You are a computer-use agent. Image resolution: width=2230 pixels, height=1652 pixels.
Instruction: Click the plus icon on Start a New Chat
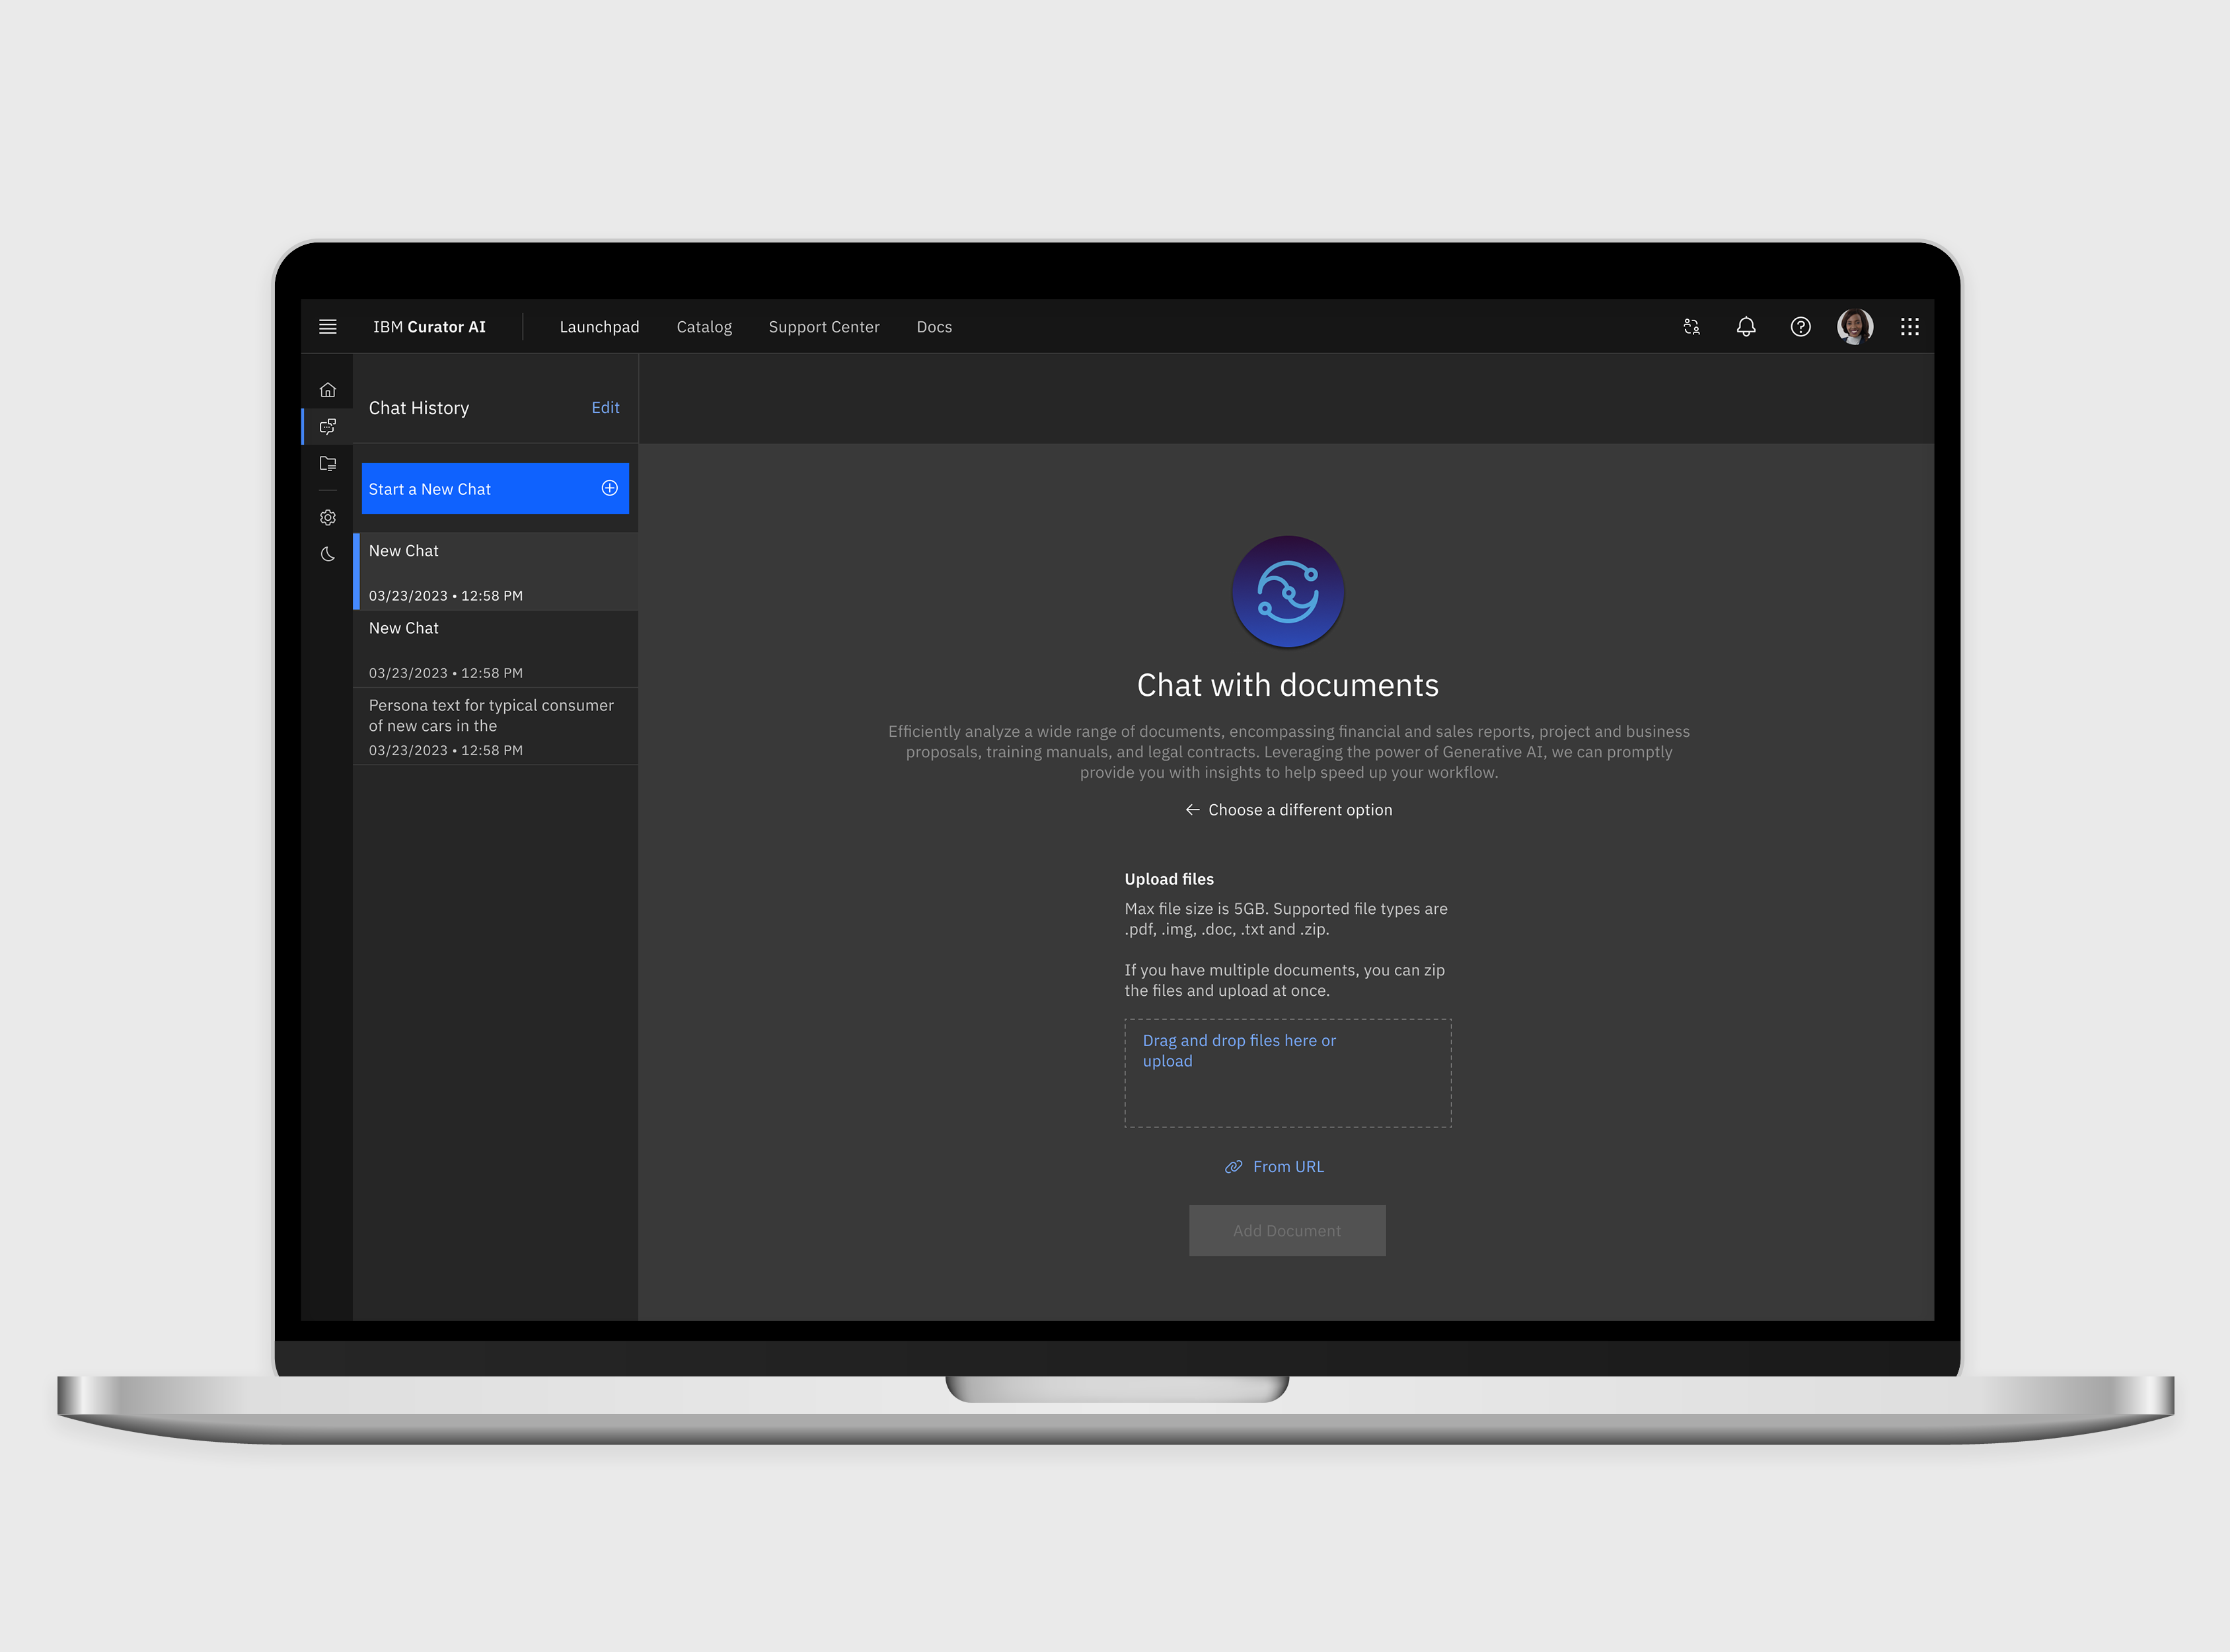(x=610, y=488)
